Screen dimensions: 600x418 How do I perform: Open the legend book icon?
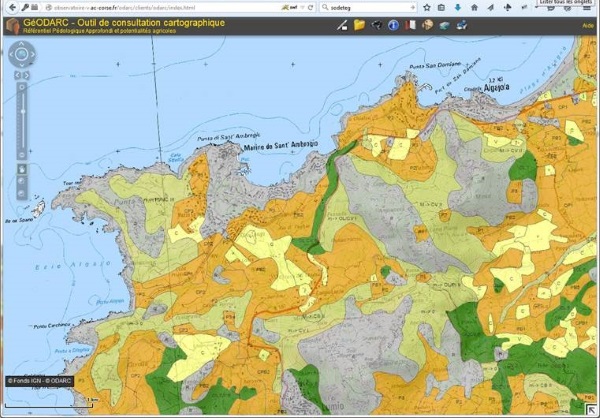(409, 25)
